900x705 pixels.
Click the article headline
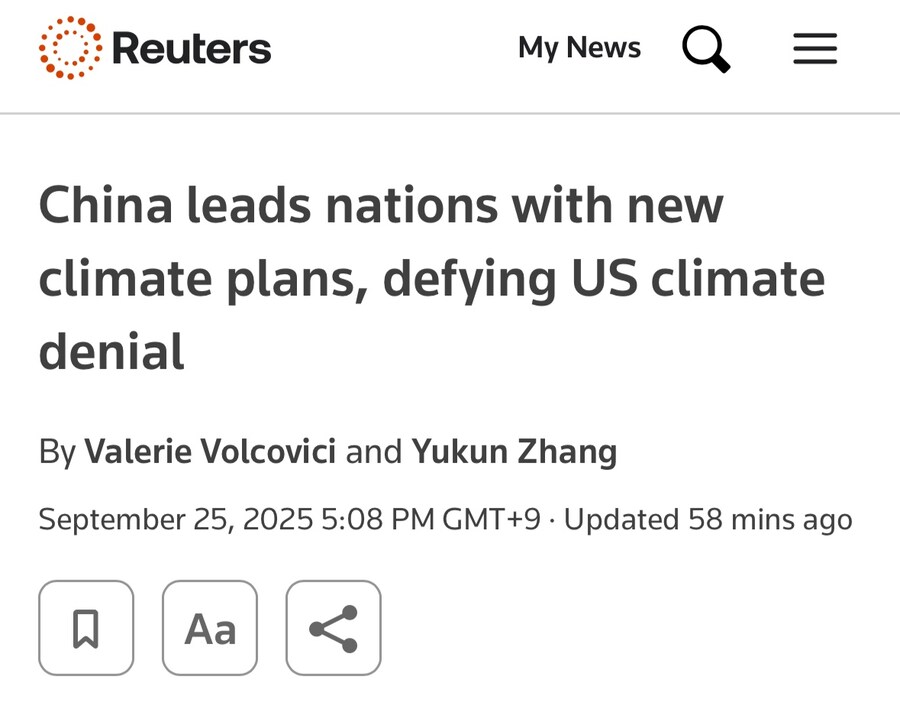tap(430, 278)
